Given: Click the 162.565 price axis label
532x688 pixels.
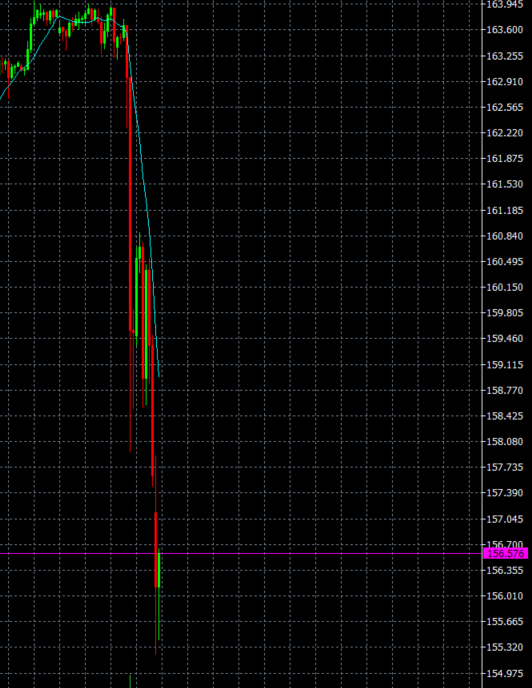Looking at the screenshot, I should [x=505, y=107].
